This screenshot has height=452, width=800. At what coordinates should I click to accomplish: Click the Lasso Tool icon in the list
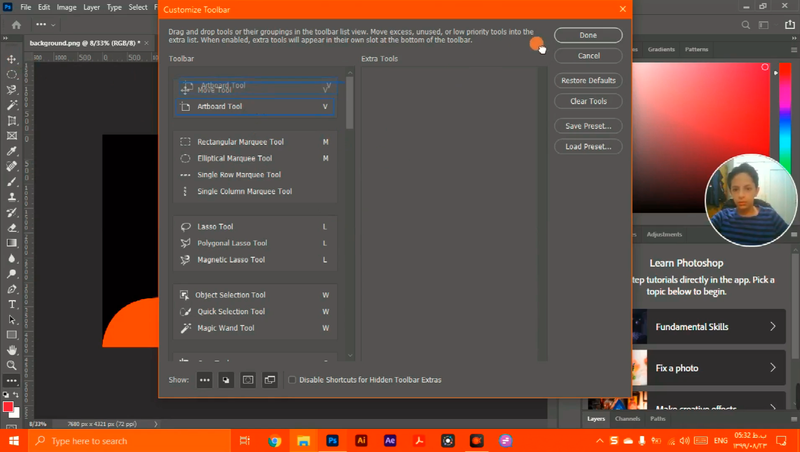coord(186,227)
